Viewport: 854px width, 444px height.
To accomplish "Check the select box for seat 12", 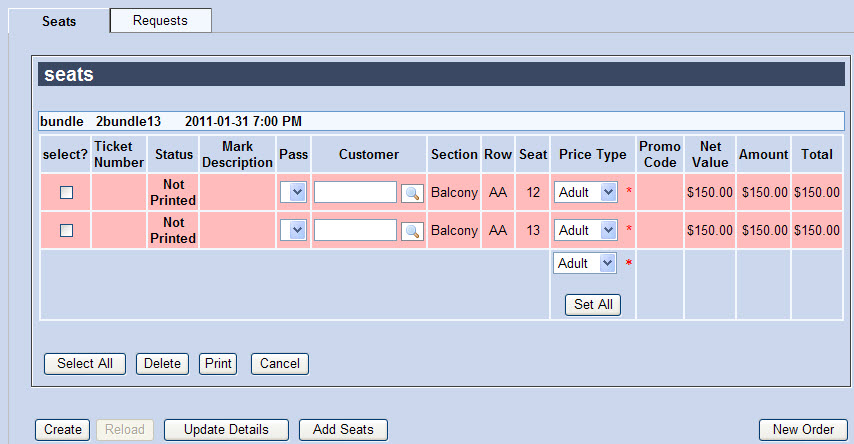I will pos(66,192).
